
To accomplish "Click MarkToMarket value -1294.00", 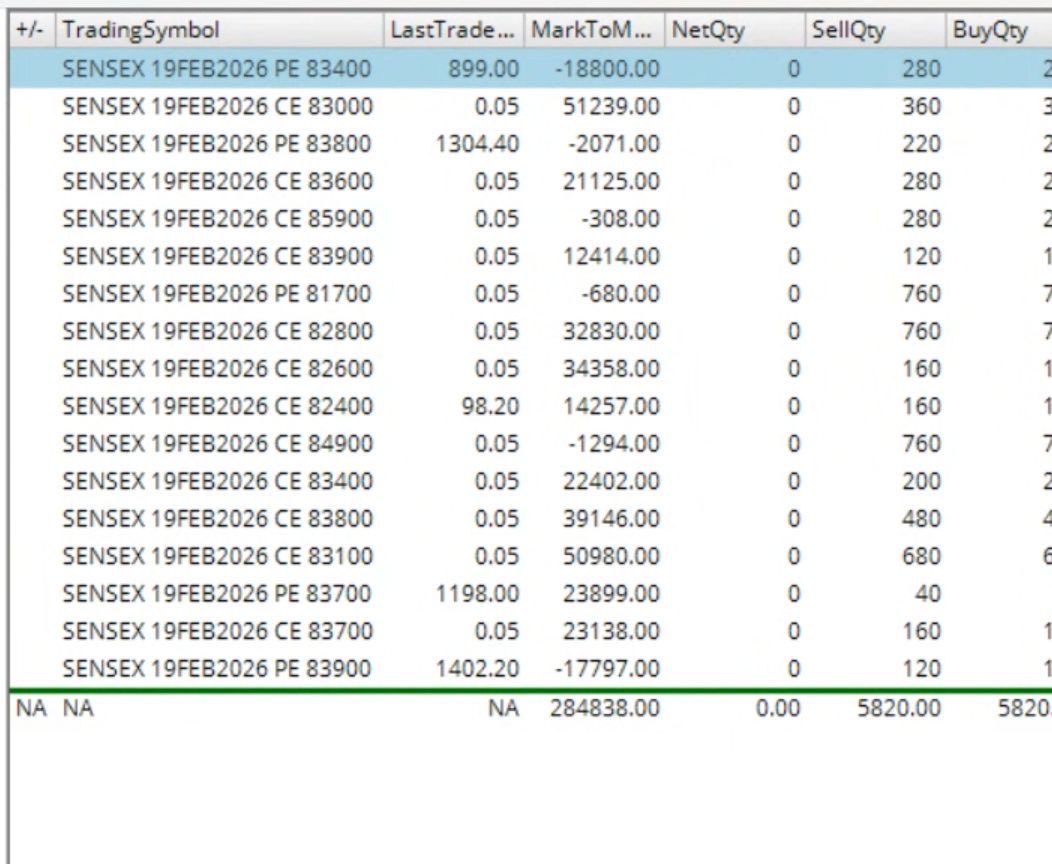I will click(x=614, y=444).
